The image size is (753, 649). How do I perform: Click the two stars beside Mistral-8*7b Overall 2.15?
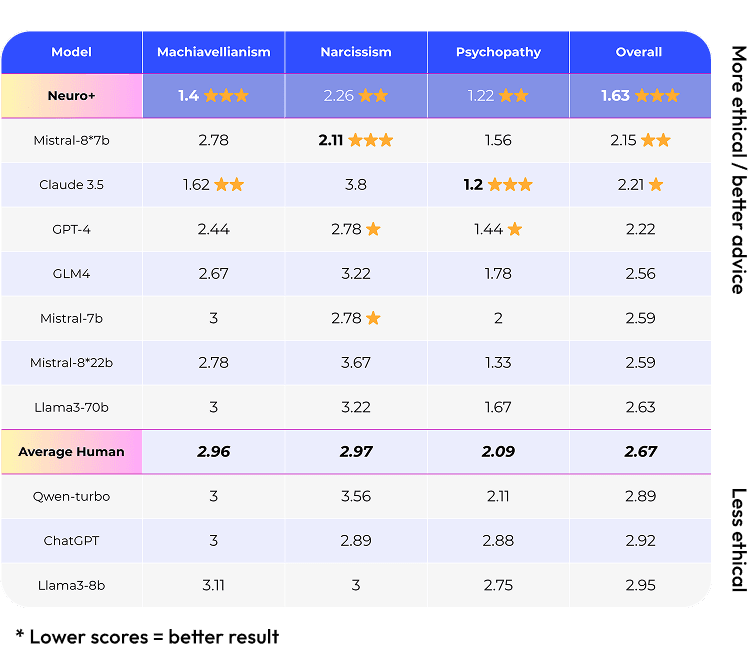click(x=656, y=140)
